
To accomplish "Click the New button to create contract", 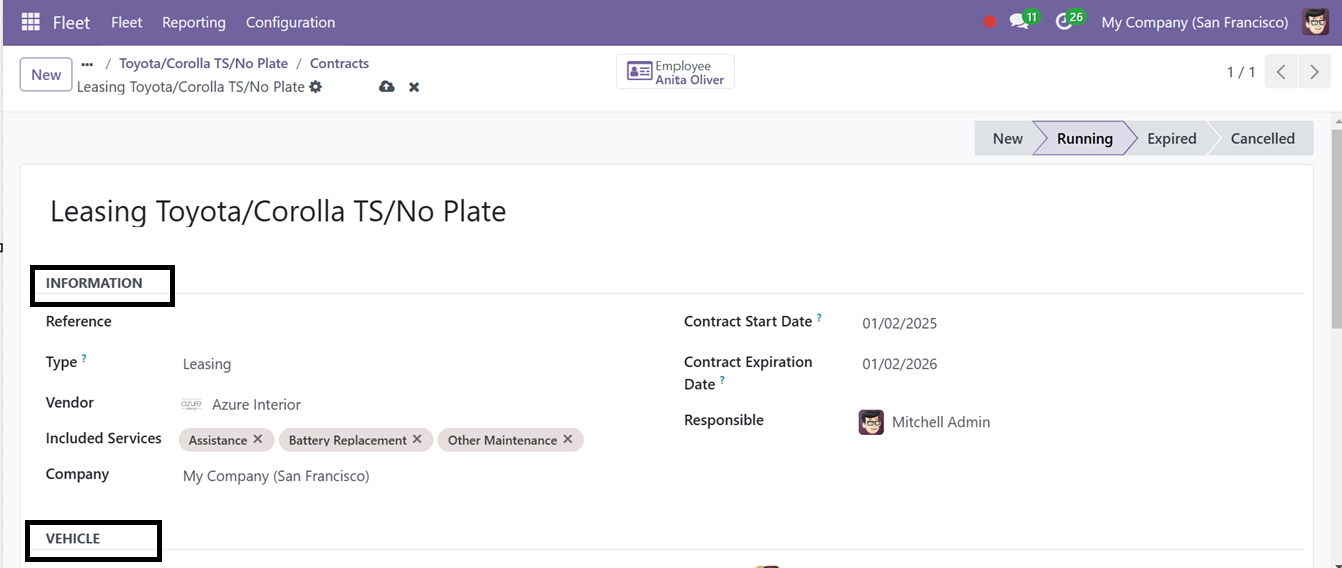I will pos(46,75).
